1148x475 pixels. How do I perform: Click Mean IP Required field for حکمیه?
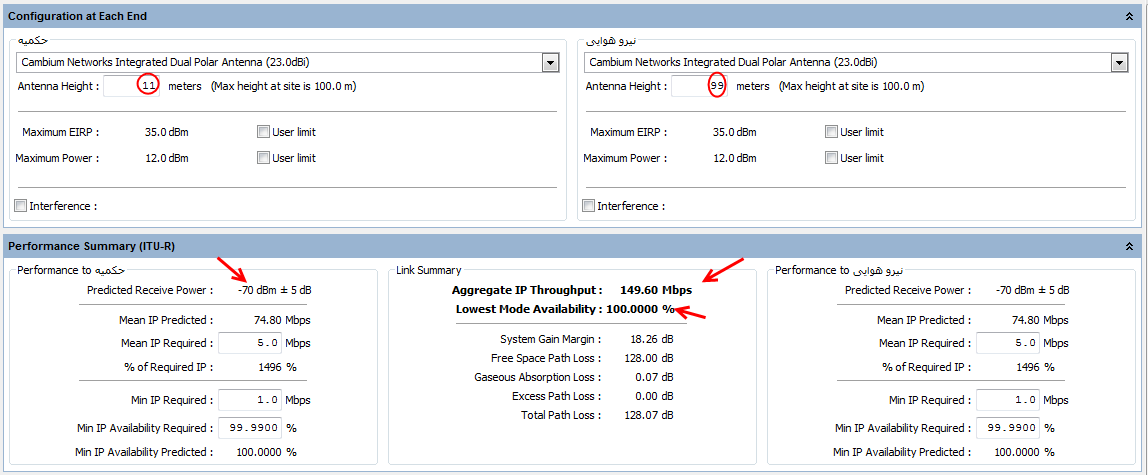point(250,342)
